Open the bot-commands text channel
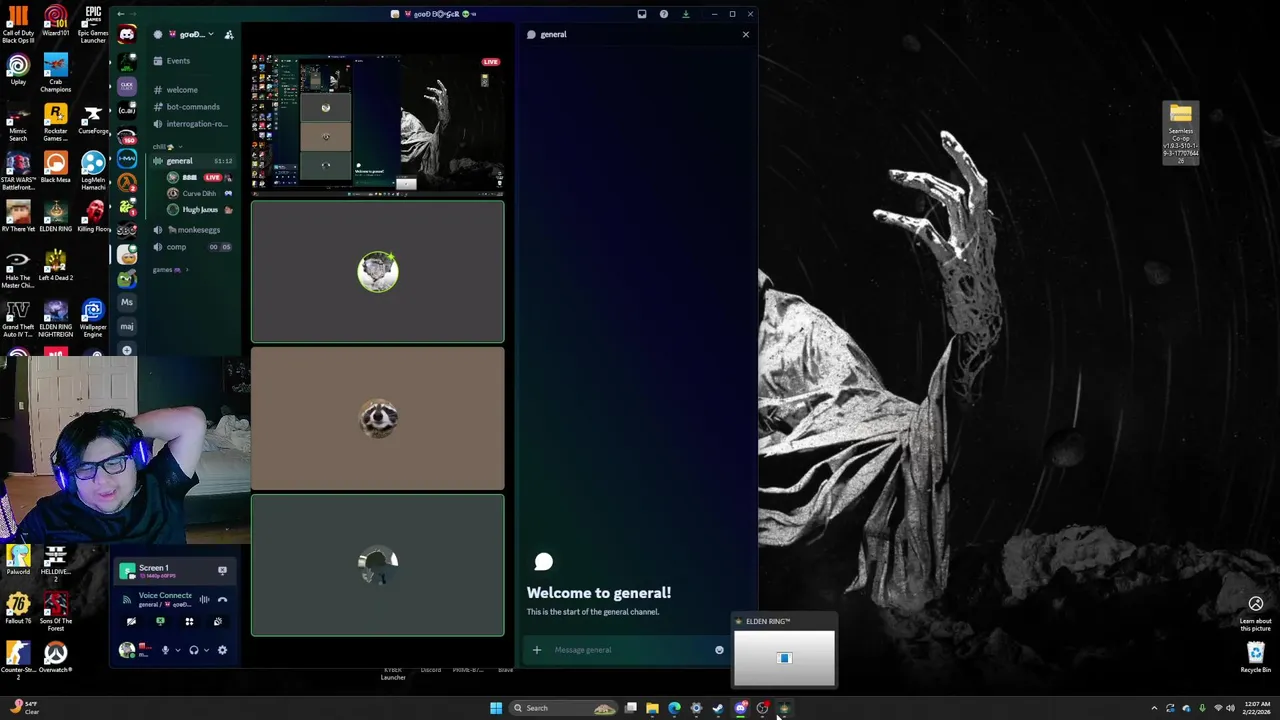Viewport: 1280px width, 720px height. 193,107
